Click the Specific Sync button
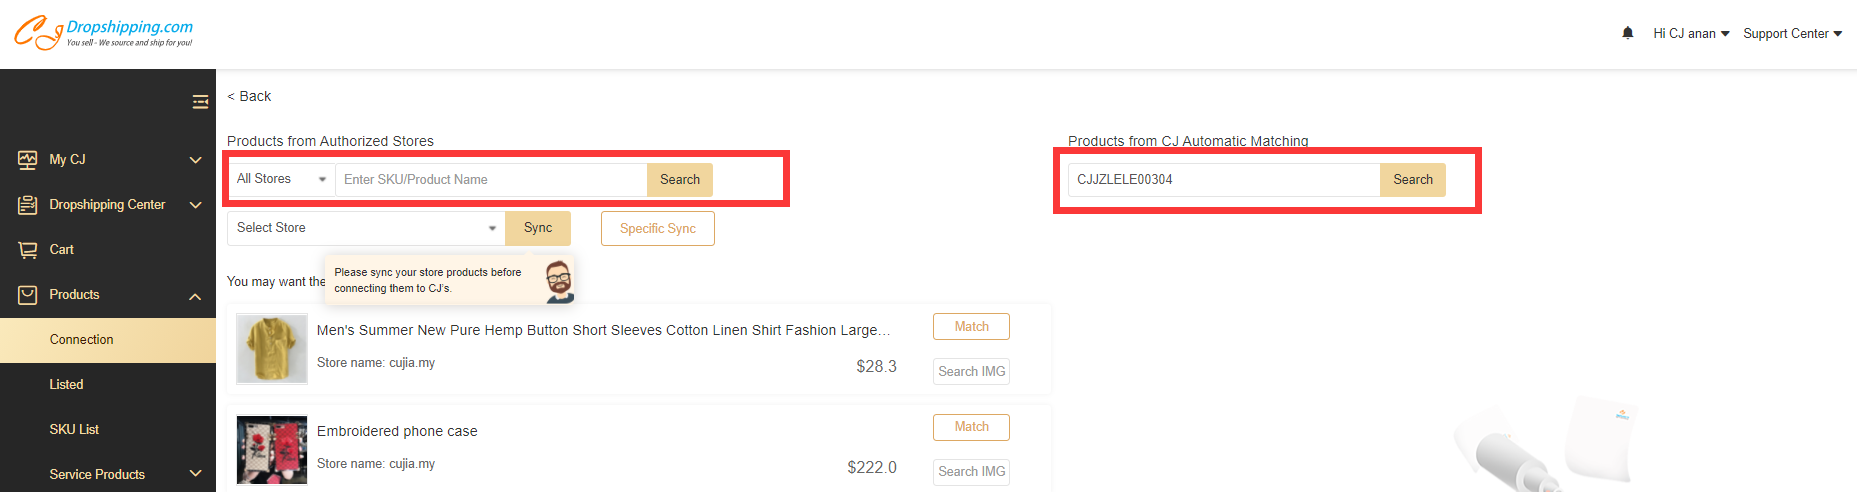 [x=657, y=228]
